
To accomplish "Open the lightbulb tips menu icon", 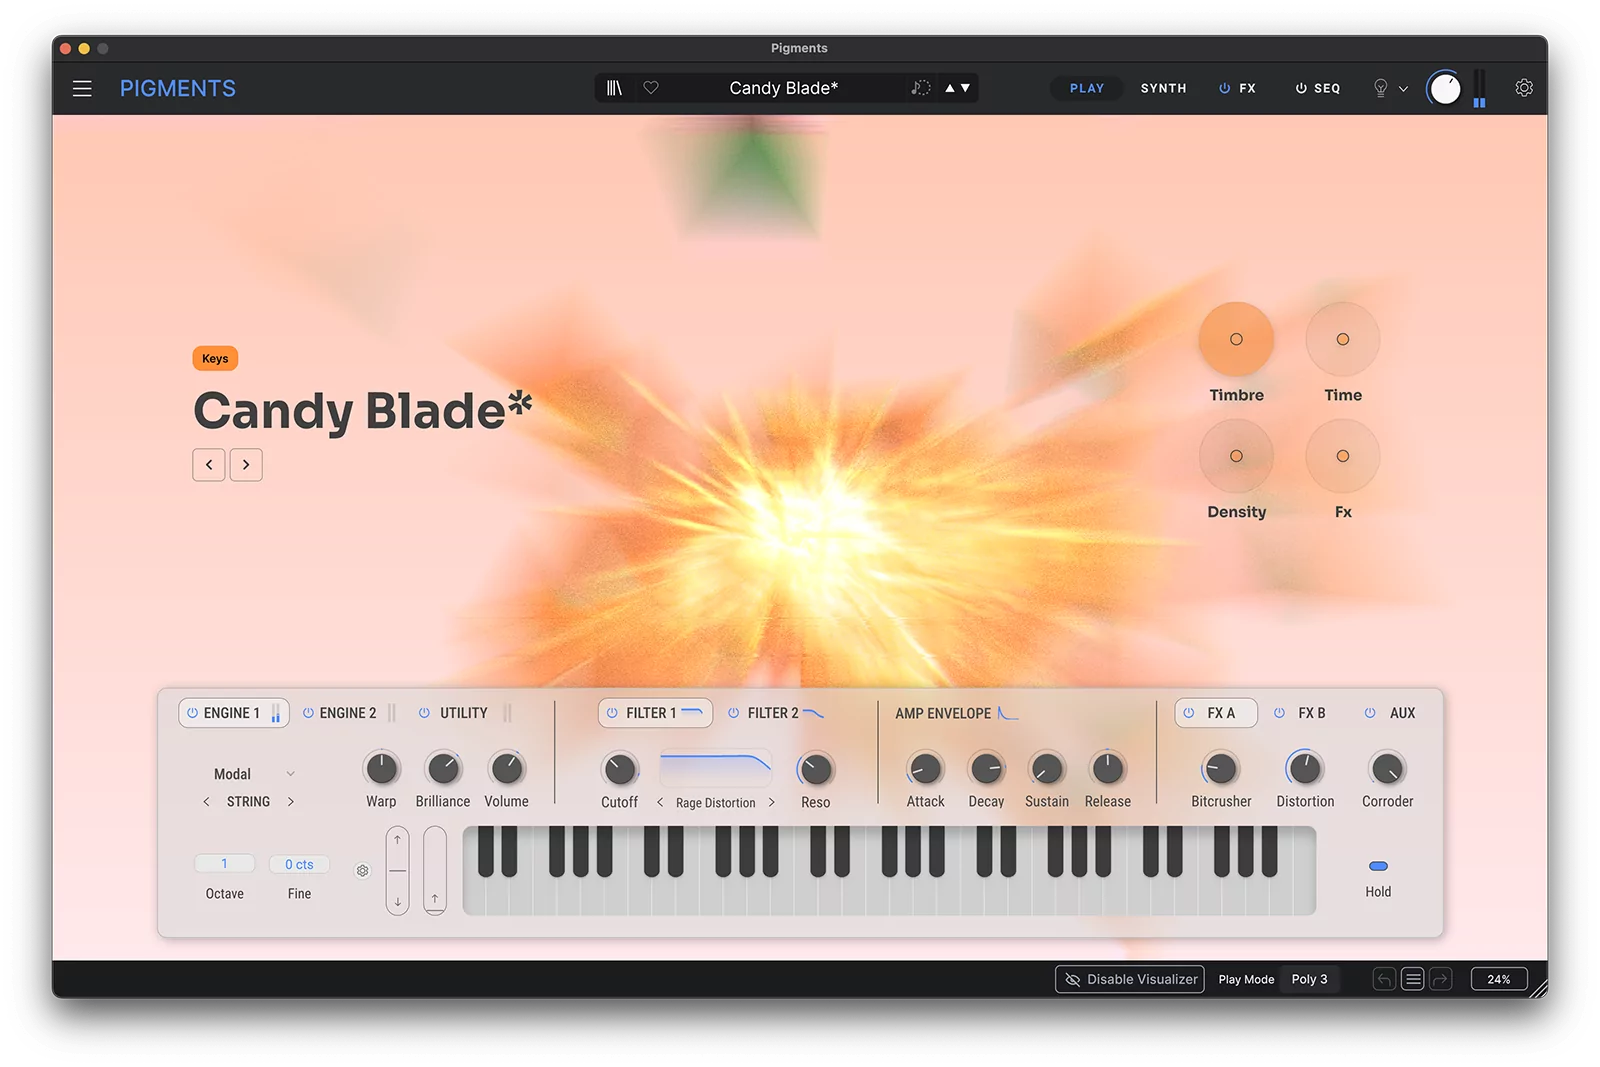I will (x=1381, y=88).
